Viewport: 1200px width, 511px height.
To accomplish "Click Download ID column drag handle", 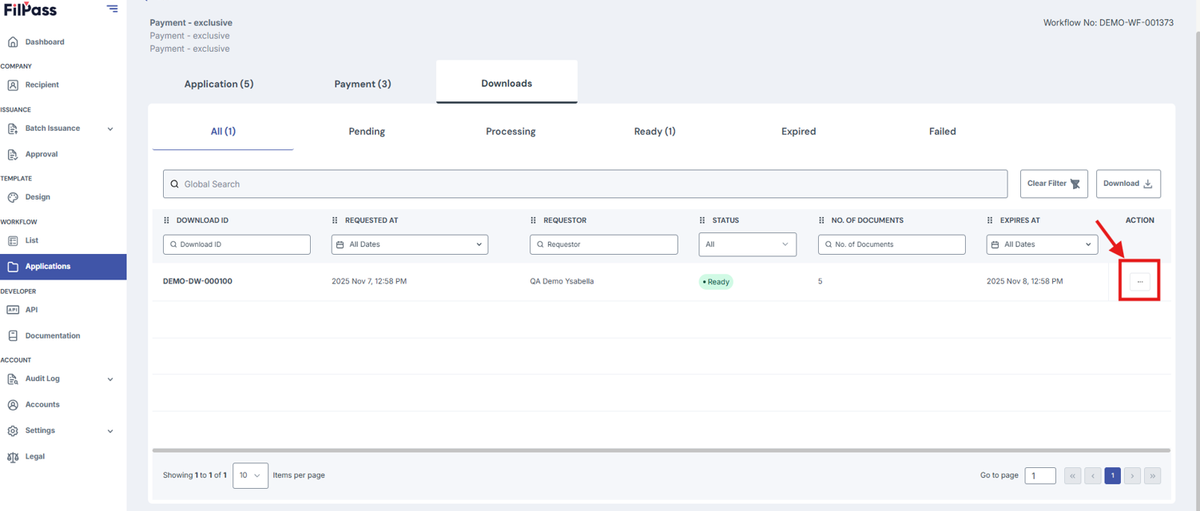I will [167, 220].
